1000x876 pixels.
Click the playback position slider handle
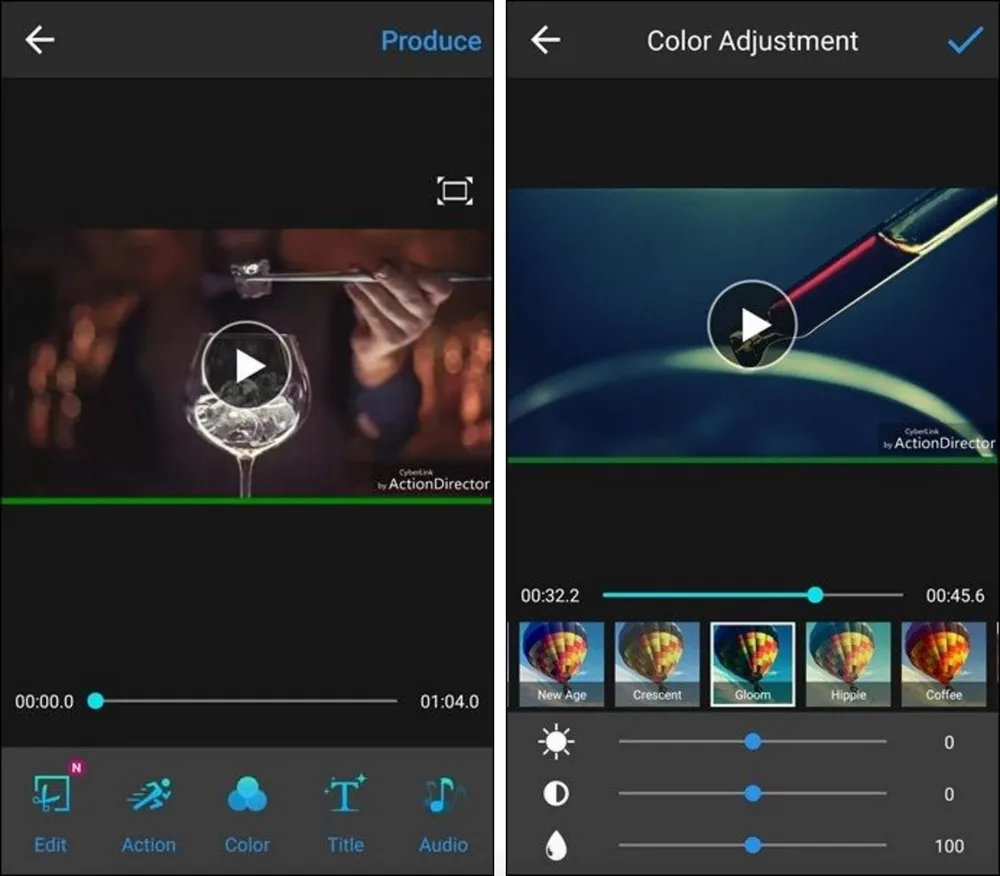[814, 594]
